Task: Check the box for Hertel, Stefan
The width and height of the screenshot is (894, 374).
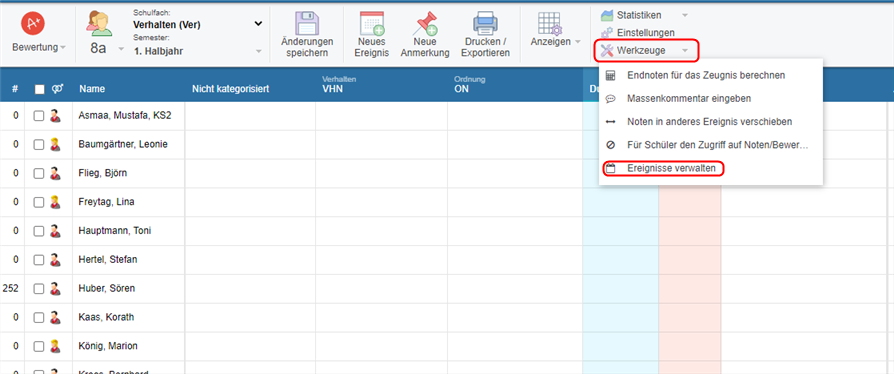Action: coord(39,259)
